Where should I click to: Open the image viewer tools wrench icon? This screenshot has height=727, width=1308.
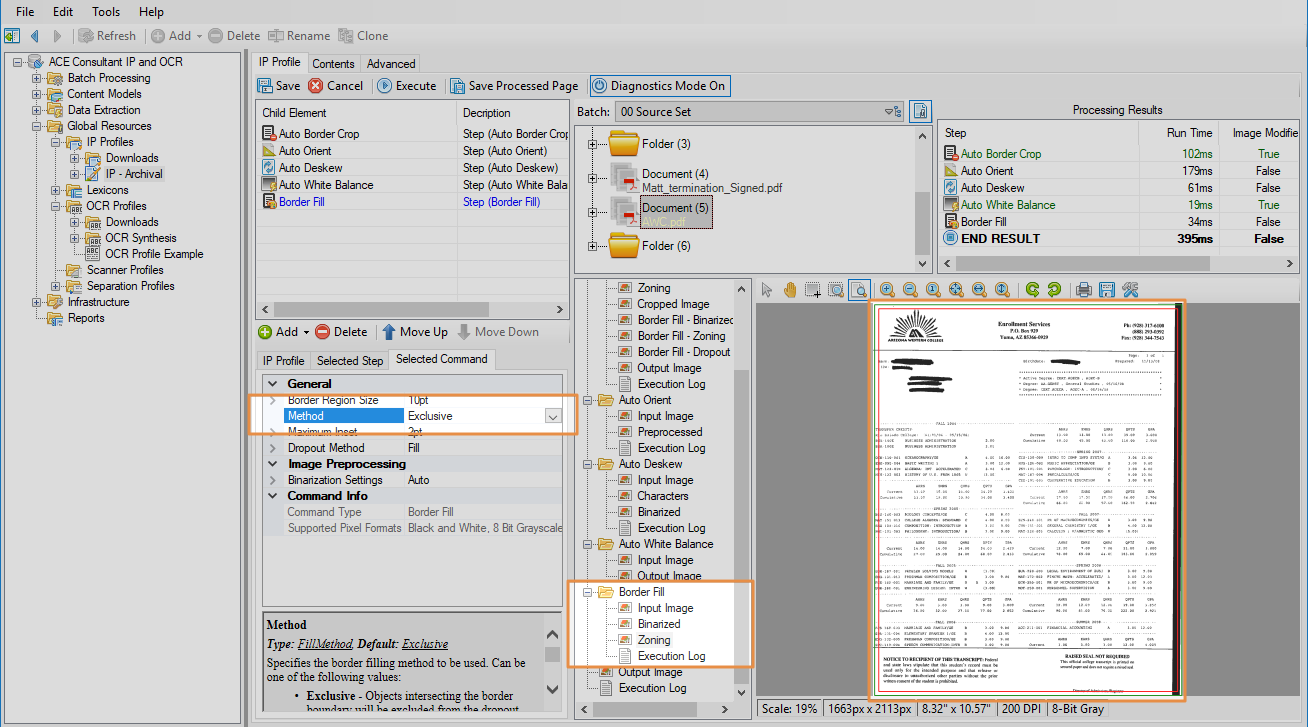pyautogui.click(x=1130, y=290)
